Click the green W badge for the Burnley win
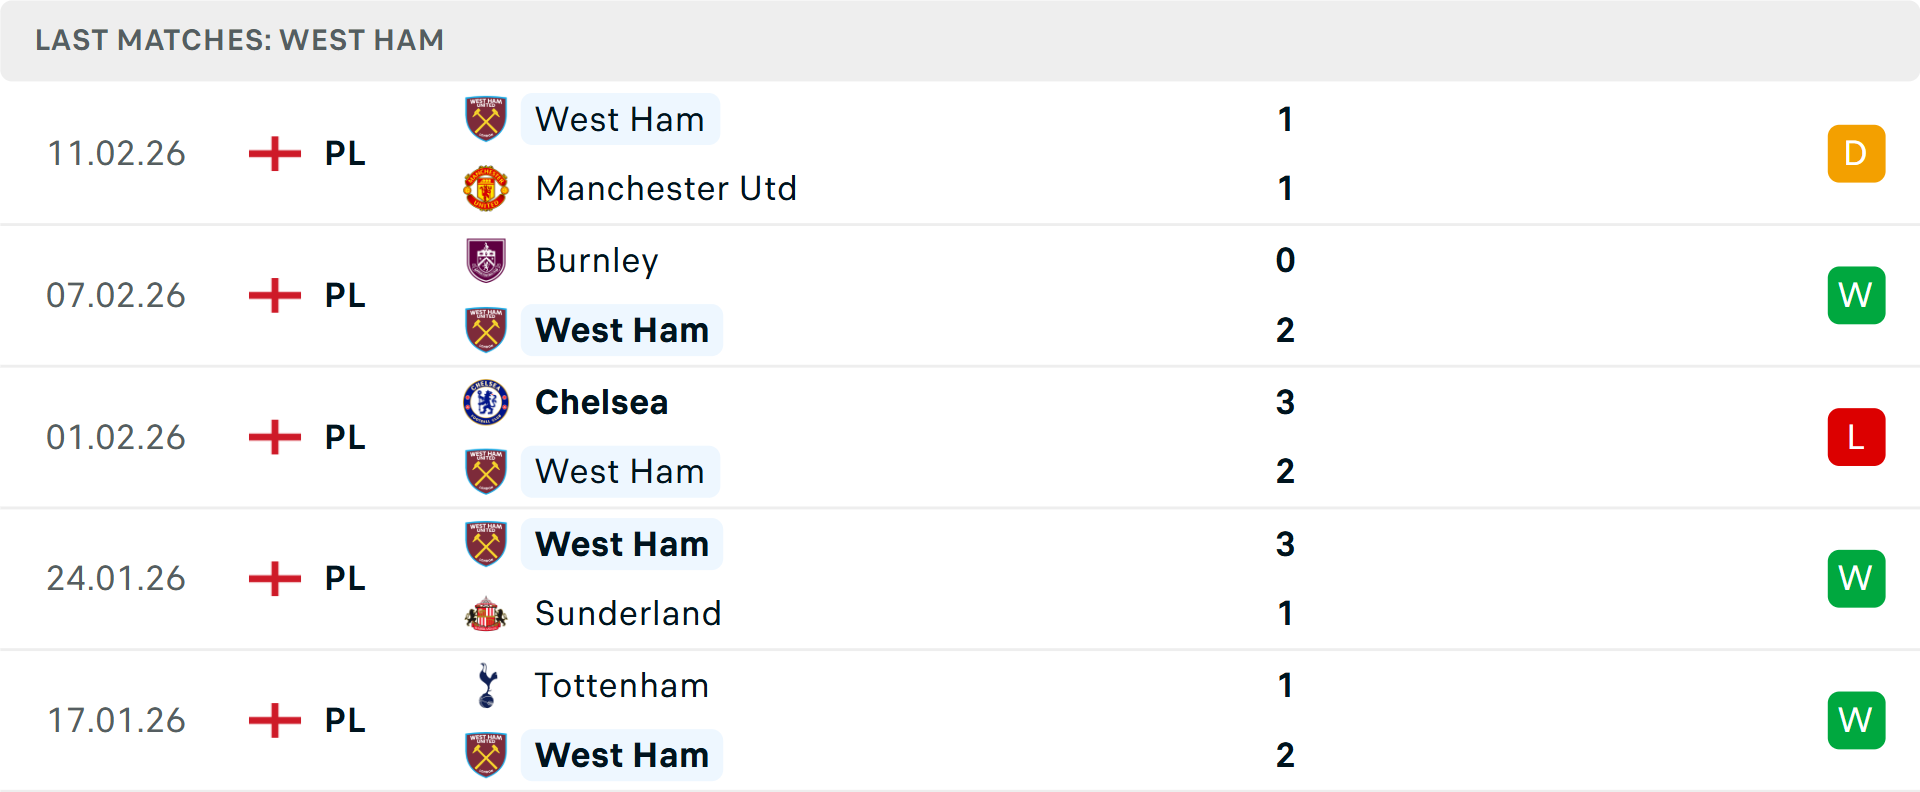The image size is (1920, 792). [x=1856, y=295]
